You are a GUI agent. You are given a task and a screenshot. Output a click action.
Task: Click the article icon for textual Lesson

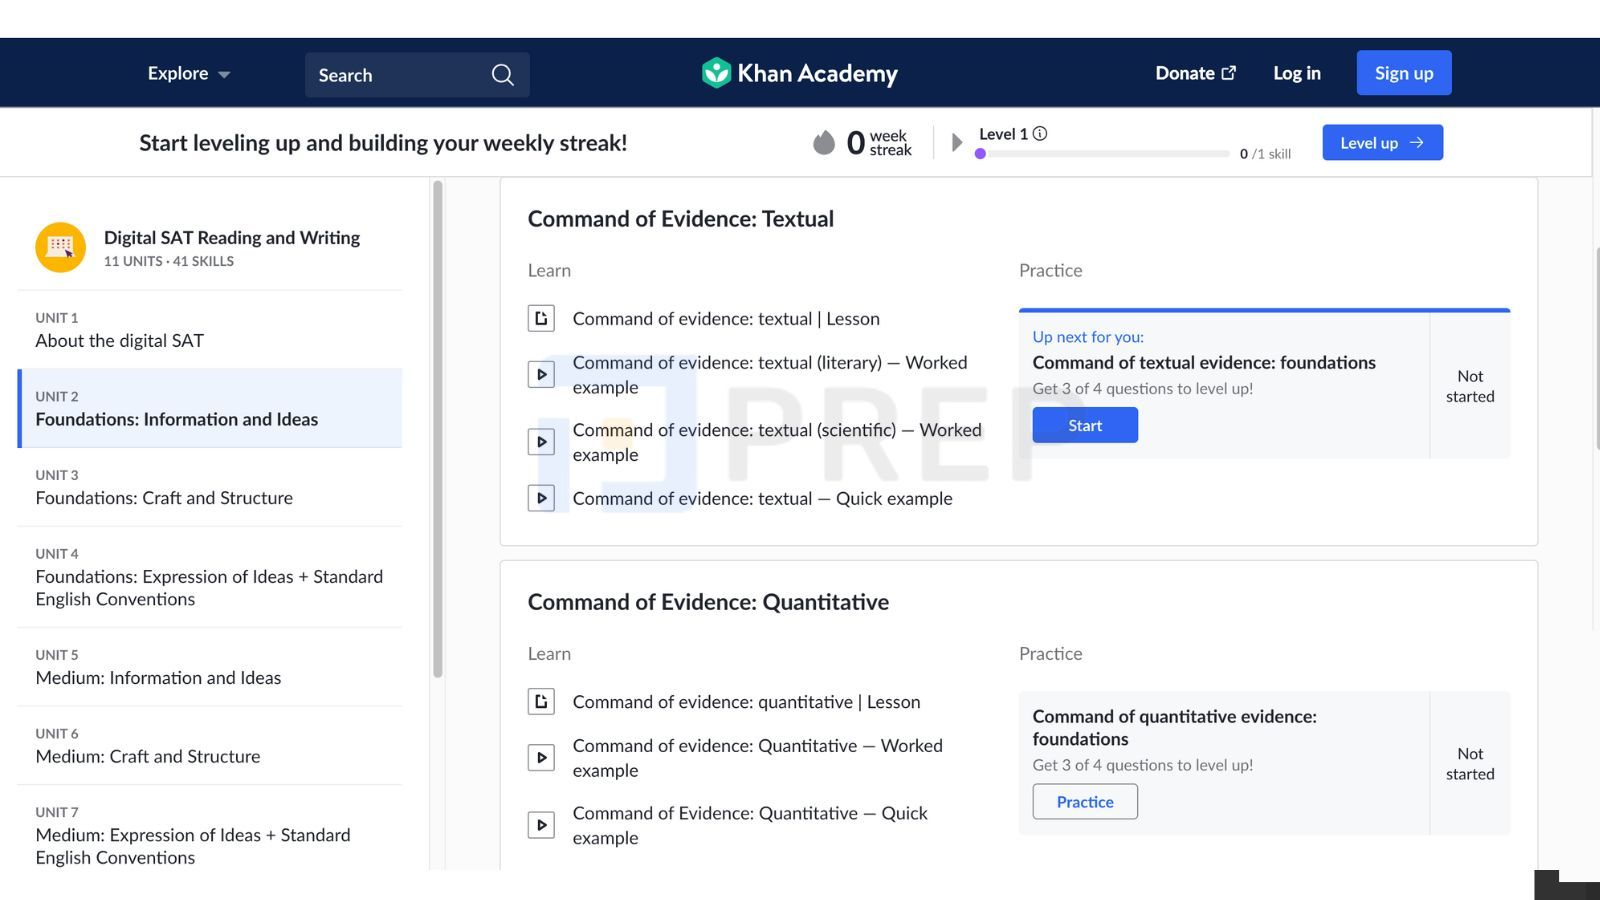pos(541,319)
